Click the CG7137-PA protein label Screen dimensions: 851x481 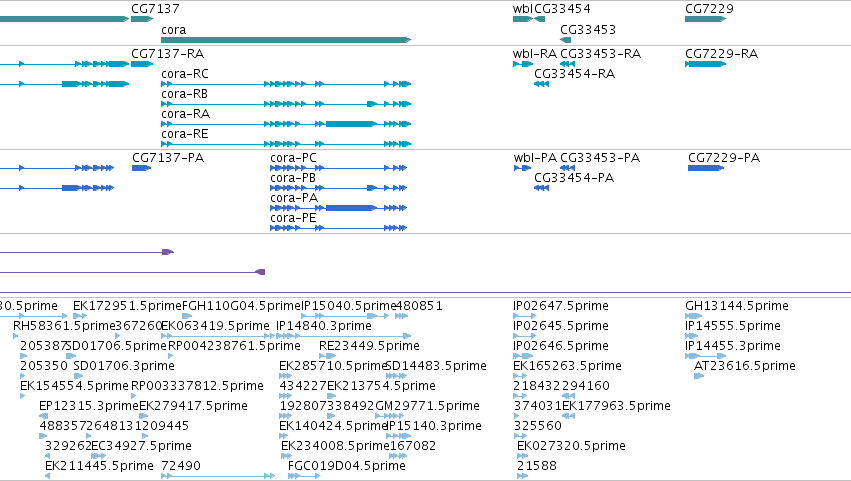(168, 158)
